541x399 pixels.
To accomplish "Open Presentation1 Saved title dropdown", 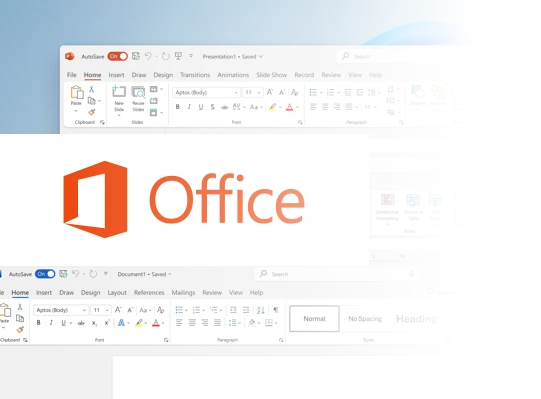I will click(233, 57).
